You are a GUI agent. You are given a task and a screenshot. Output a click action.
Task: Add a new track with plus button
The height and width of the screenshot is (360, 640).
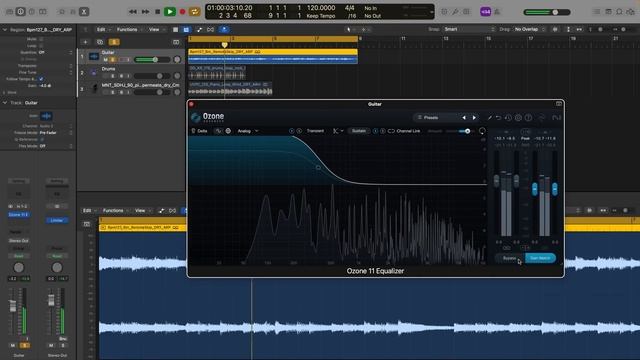click(85, 42)
